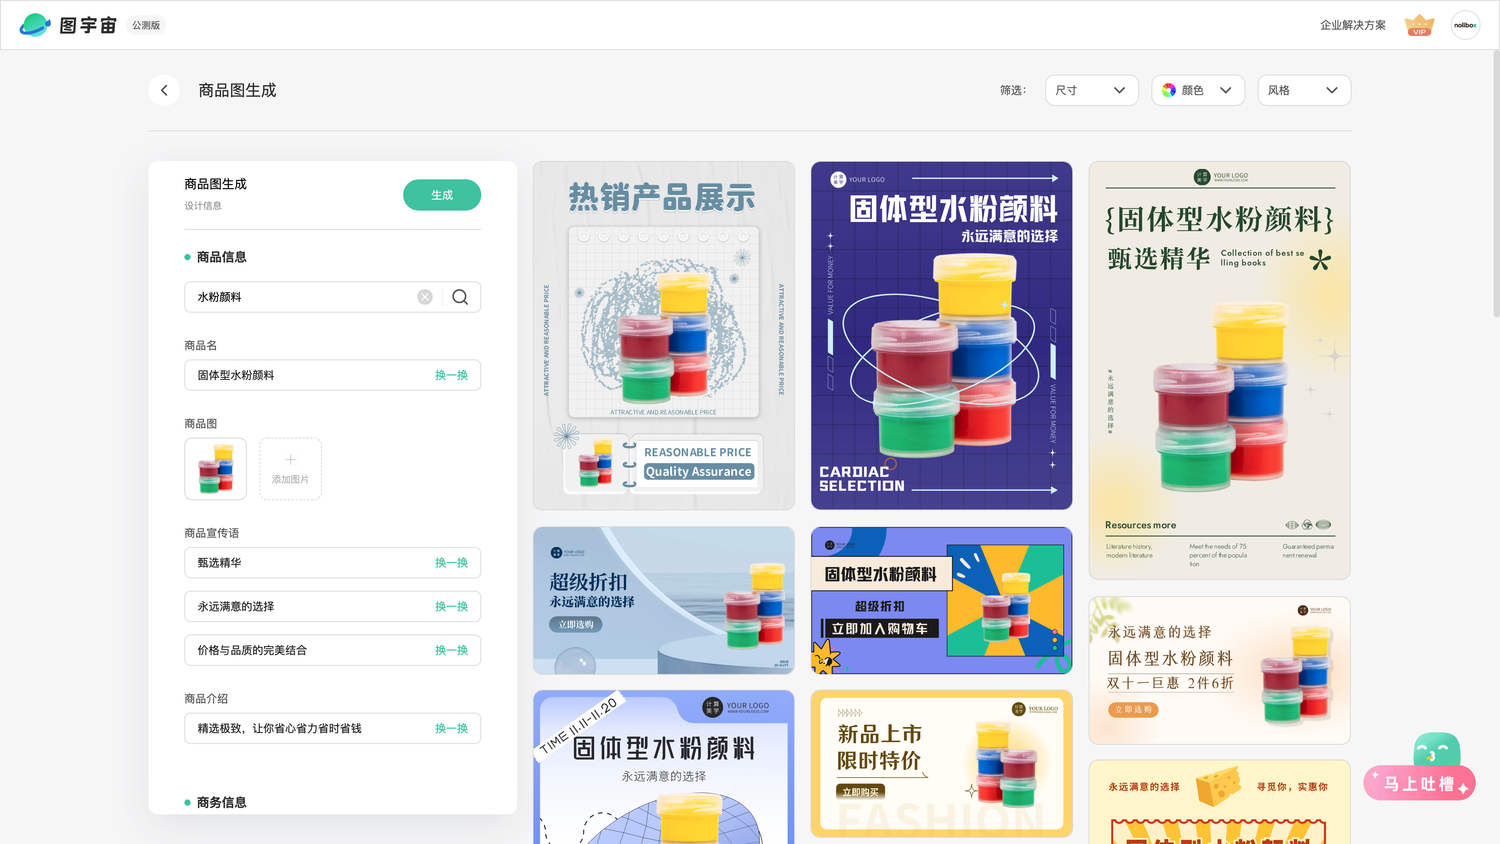
Task: Search with the magnifier icon
Action: tap(460, 297)
